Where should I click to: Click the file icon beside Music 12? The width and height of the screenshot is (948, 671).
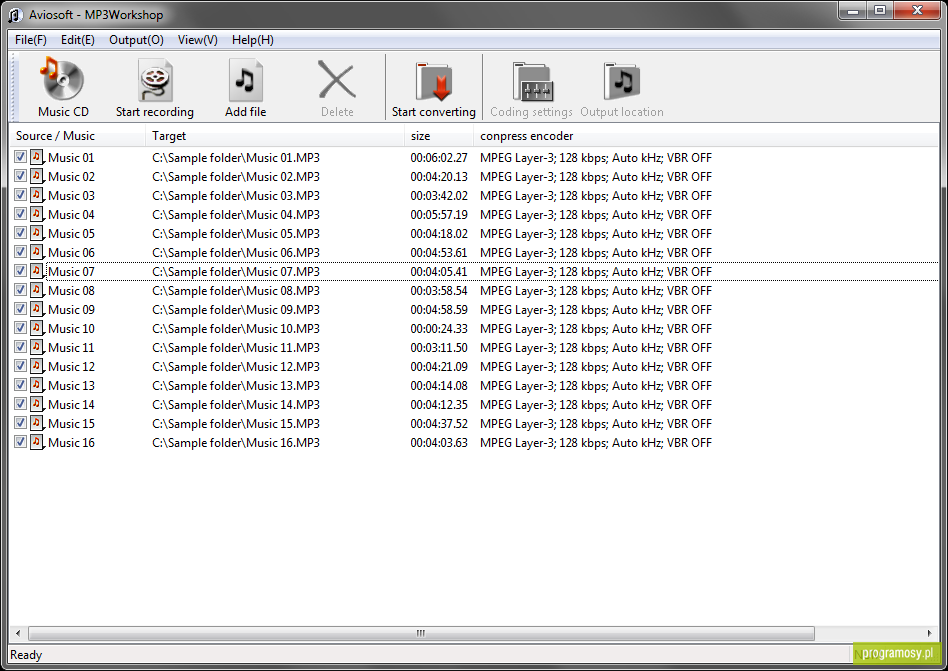pyautogui.click(x=37, y=366)
